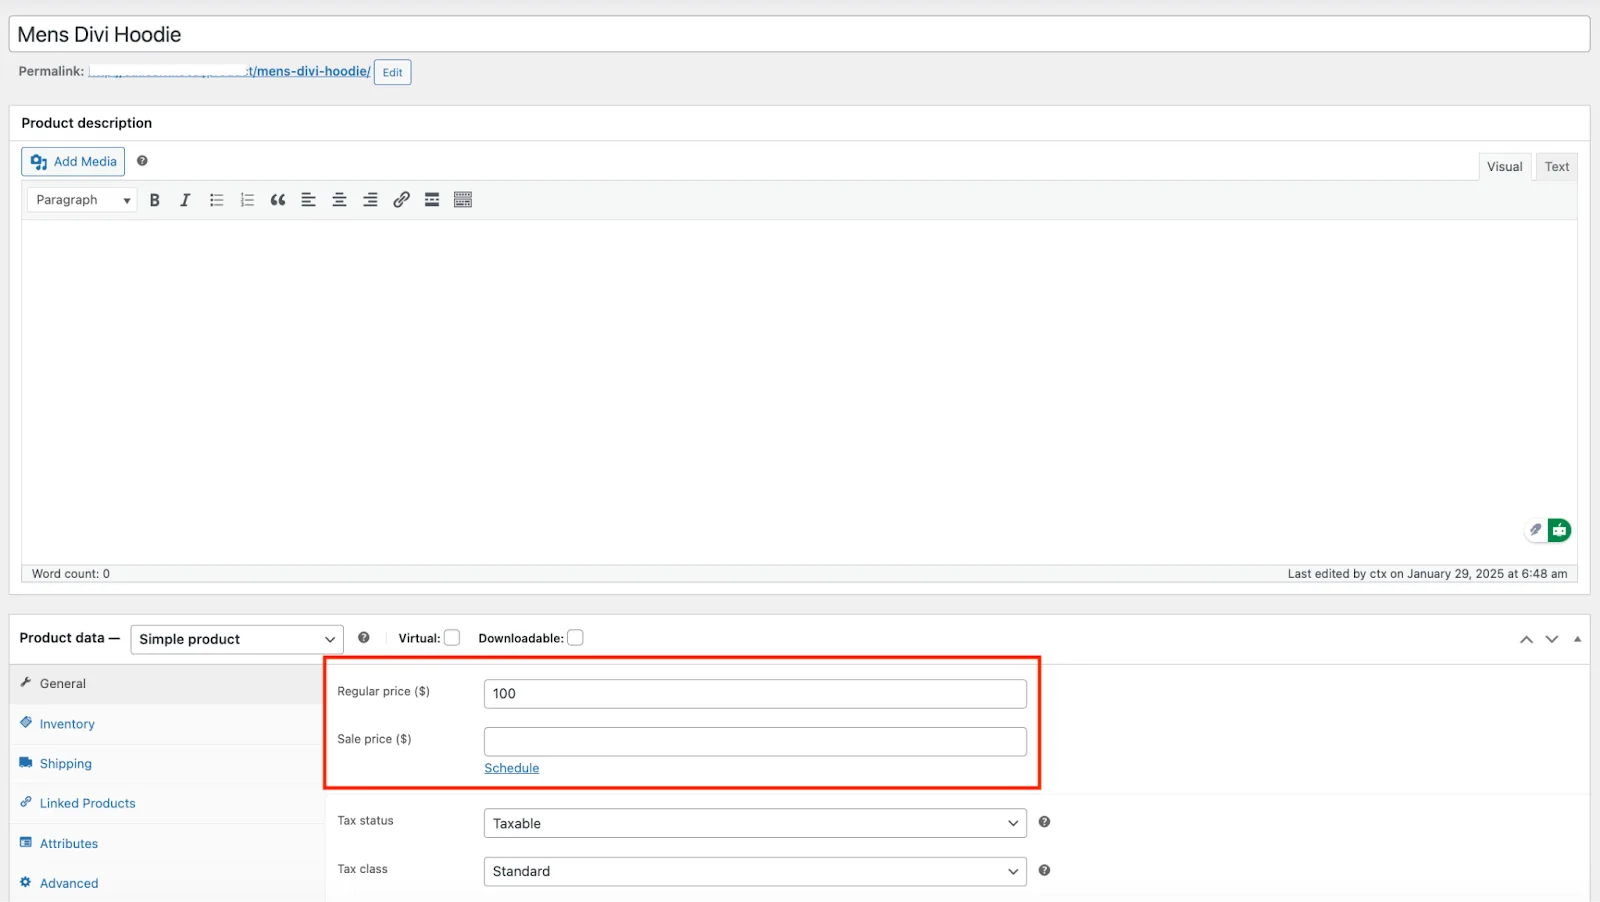Open the Linked Products tab
Screen dimensions: 1600x902
pyautogui.click(x=167, y=803)
